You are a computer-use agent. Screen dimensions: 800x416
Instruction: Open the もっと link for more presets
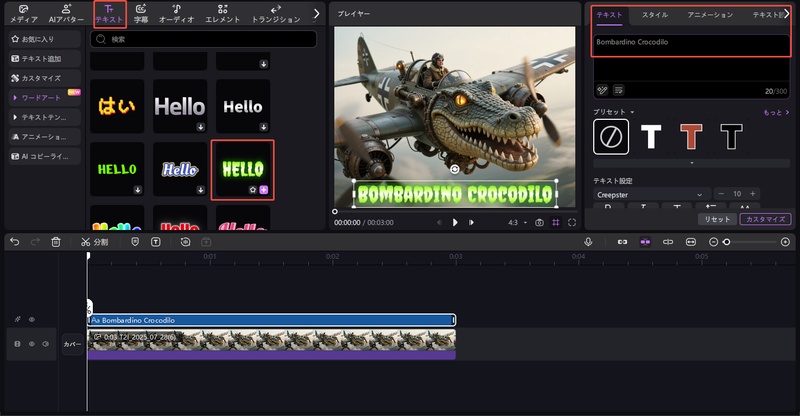[776, 112]
